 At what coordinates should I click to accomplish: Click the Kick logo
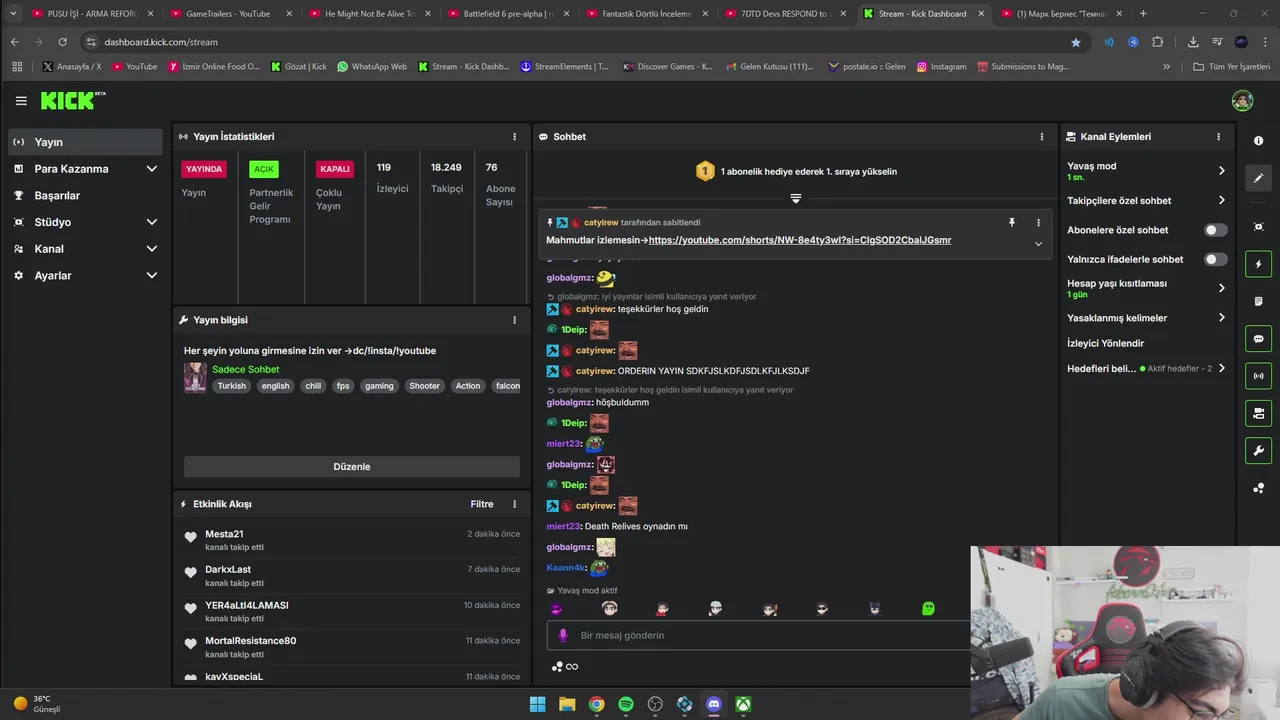(72, 101)
